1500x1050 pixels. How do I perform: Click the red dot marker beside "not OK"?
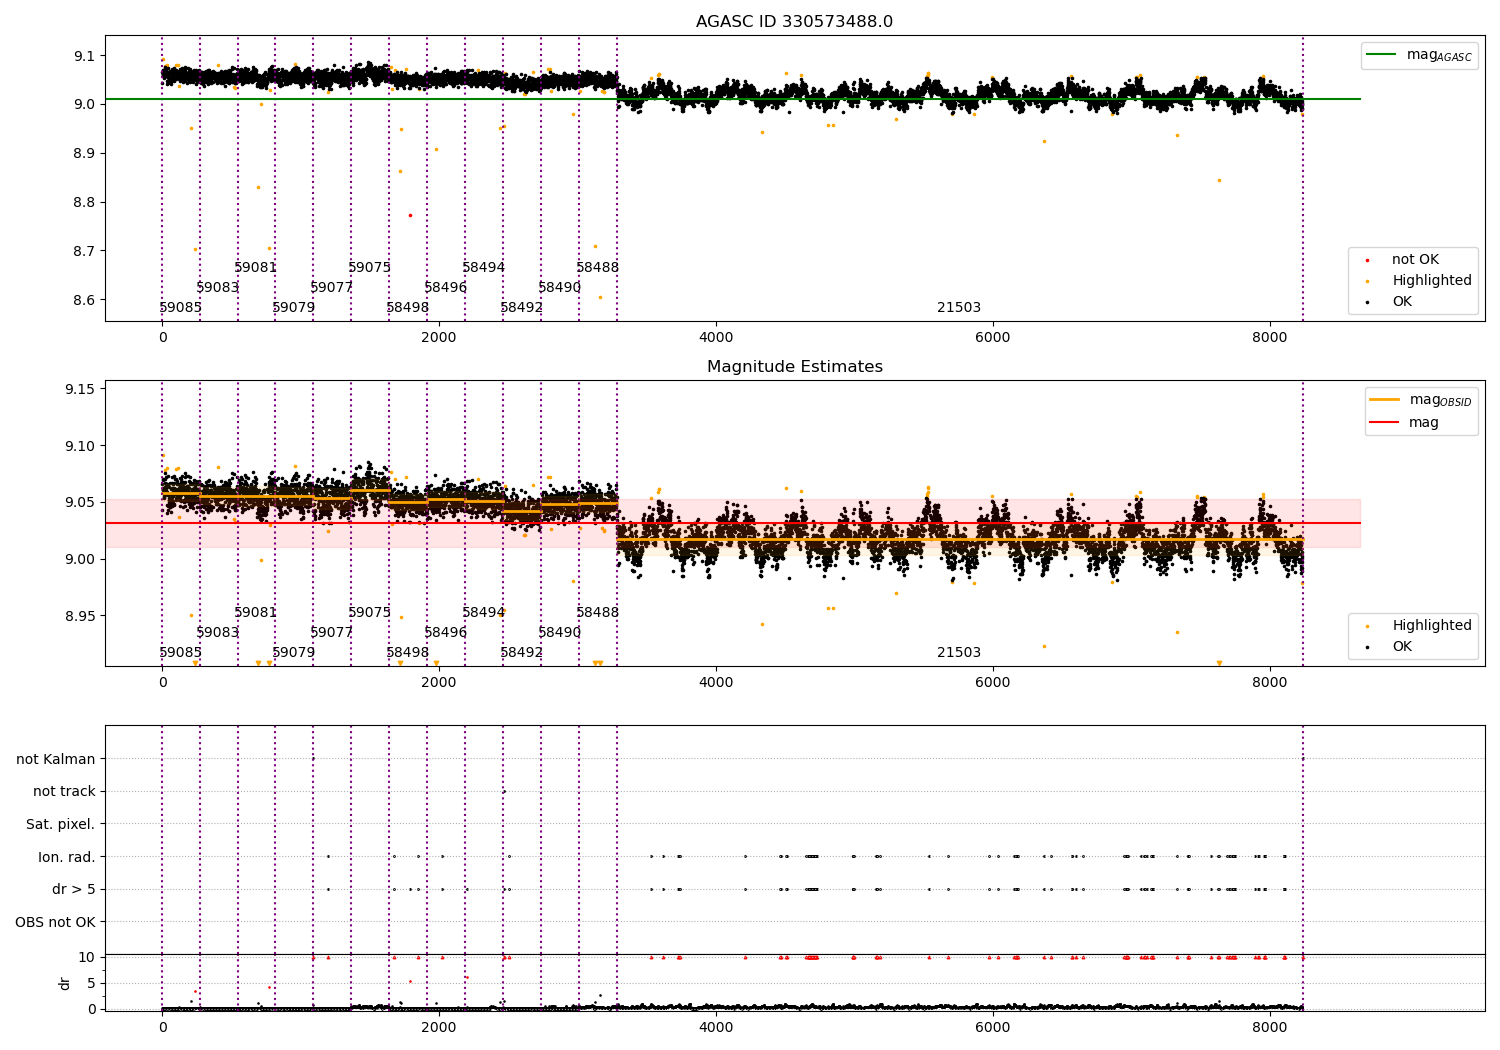(1367, 260)
